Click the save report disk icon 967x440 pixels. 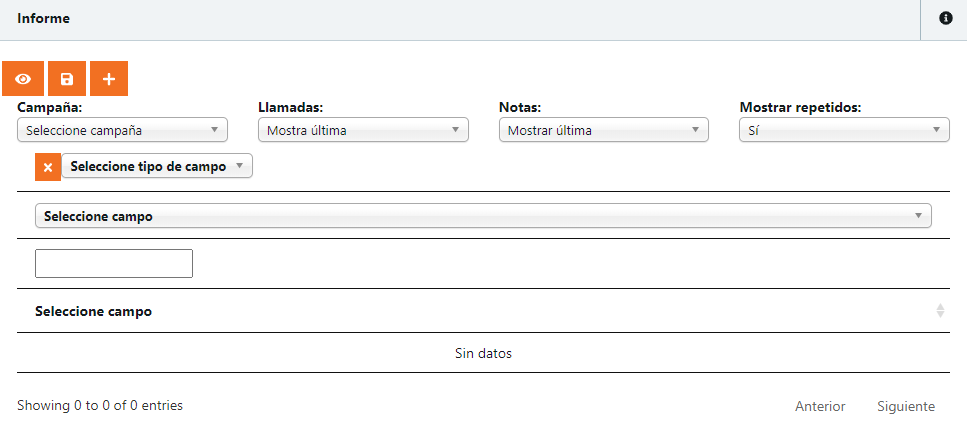(67, 79)
